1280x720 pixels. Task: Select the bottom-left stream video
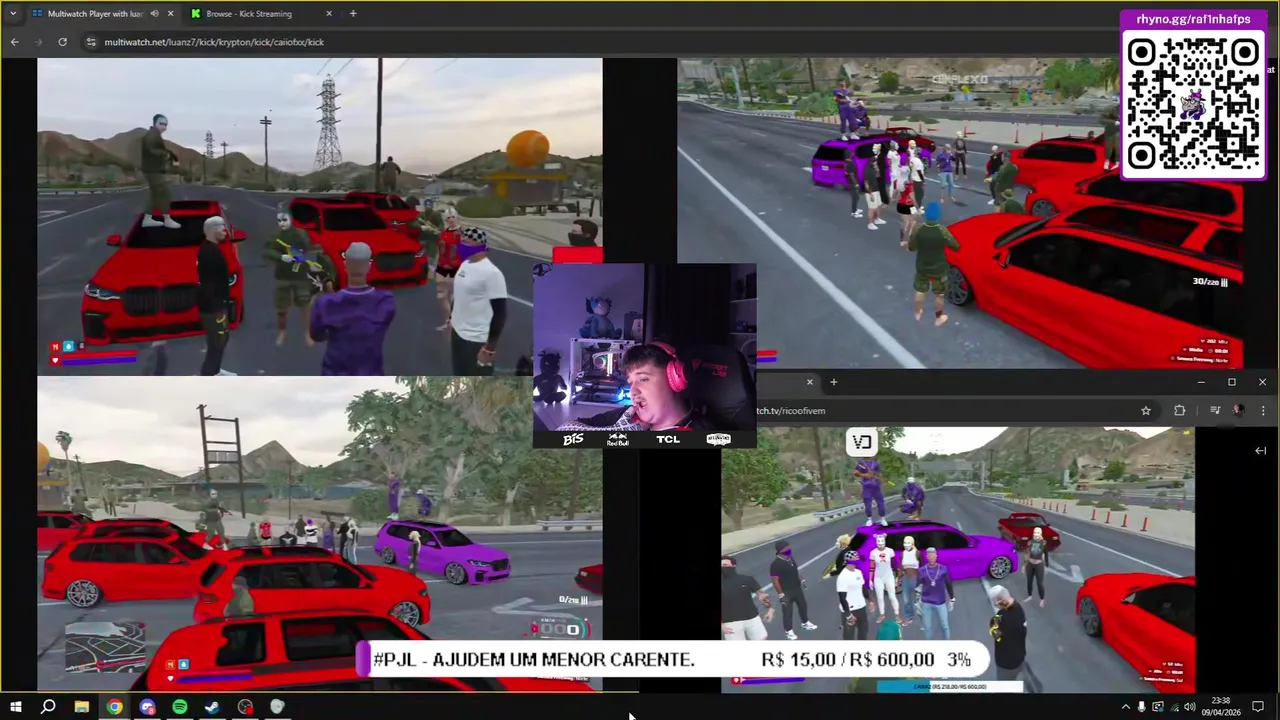tap(320, 533)
